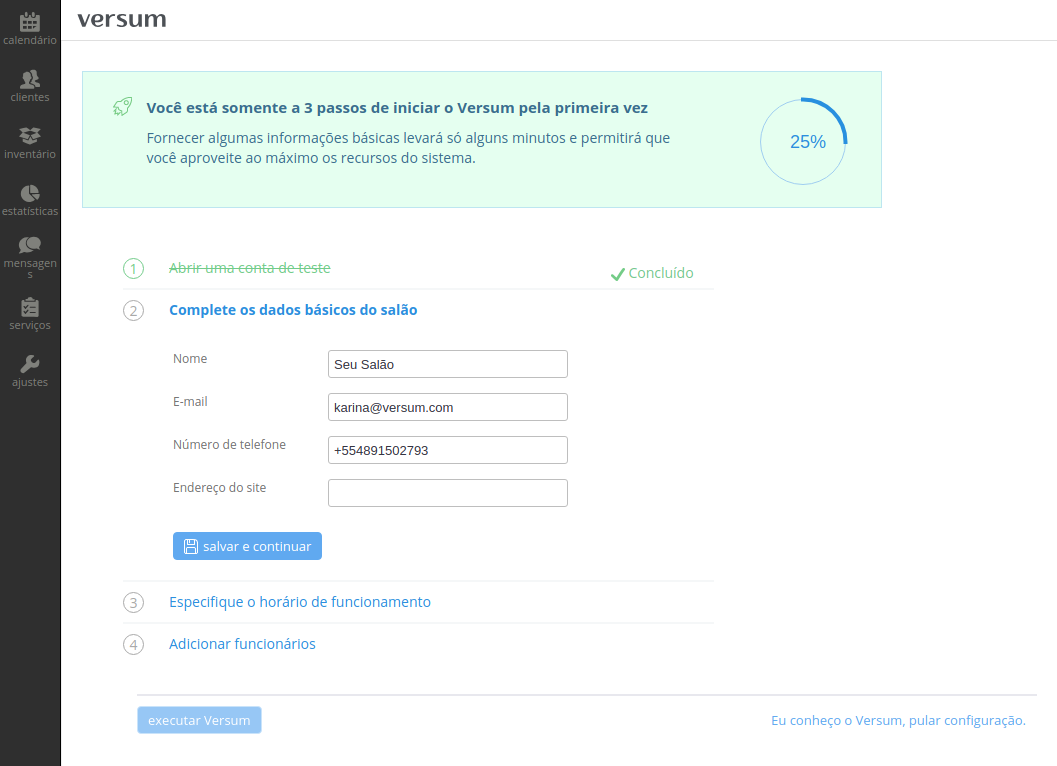Image resolution: width=1057 pixels, height=766 pixels.
Task: Click the rocket icon in banner
Action: (123, 107)
